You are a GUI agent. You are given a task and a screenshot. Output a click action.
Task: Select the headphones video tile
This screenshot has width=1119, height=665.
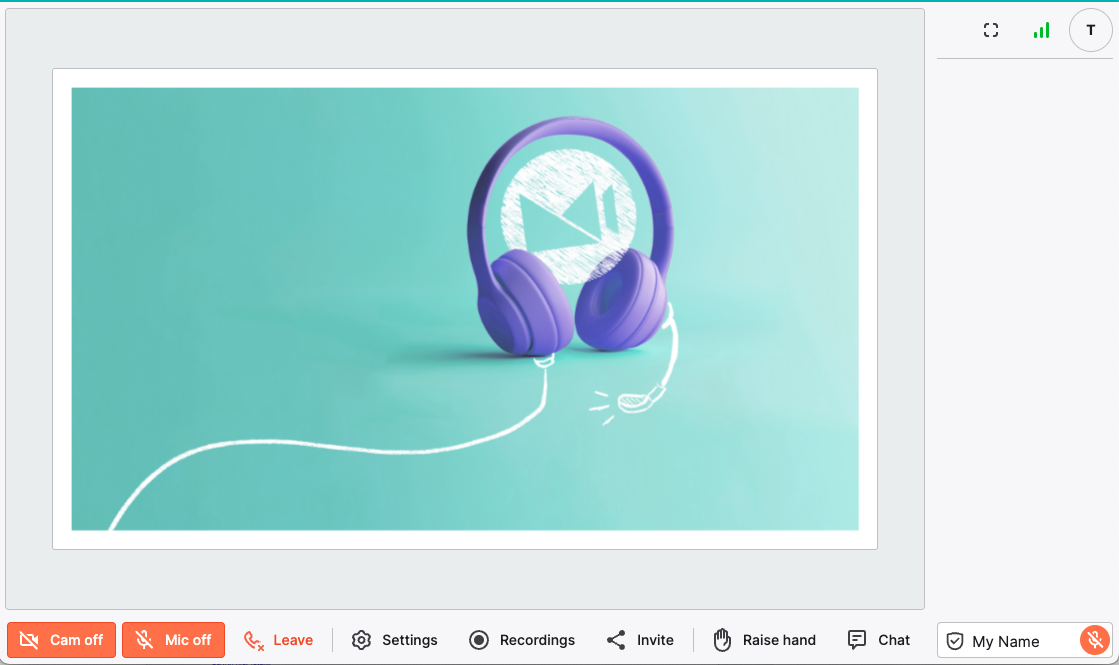coord(465,309)
